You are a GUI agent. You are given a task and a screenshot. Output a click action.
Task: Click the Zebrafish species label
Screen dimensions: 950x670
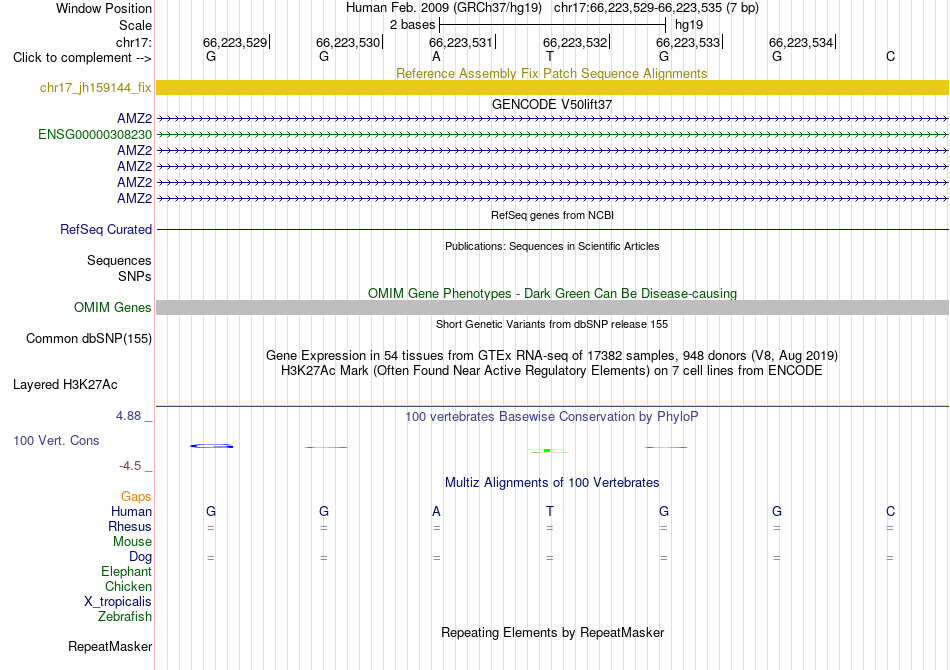pyautogui.click(x=125, y=617)
